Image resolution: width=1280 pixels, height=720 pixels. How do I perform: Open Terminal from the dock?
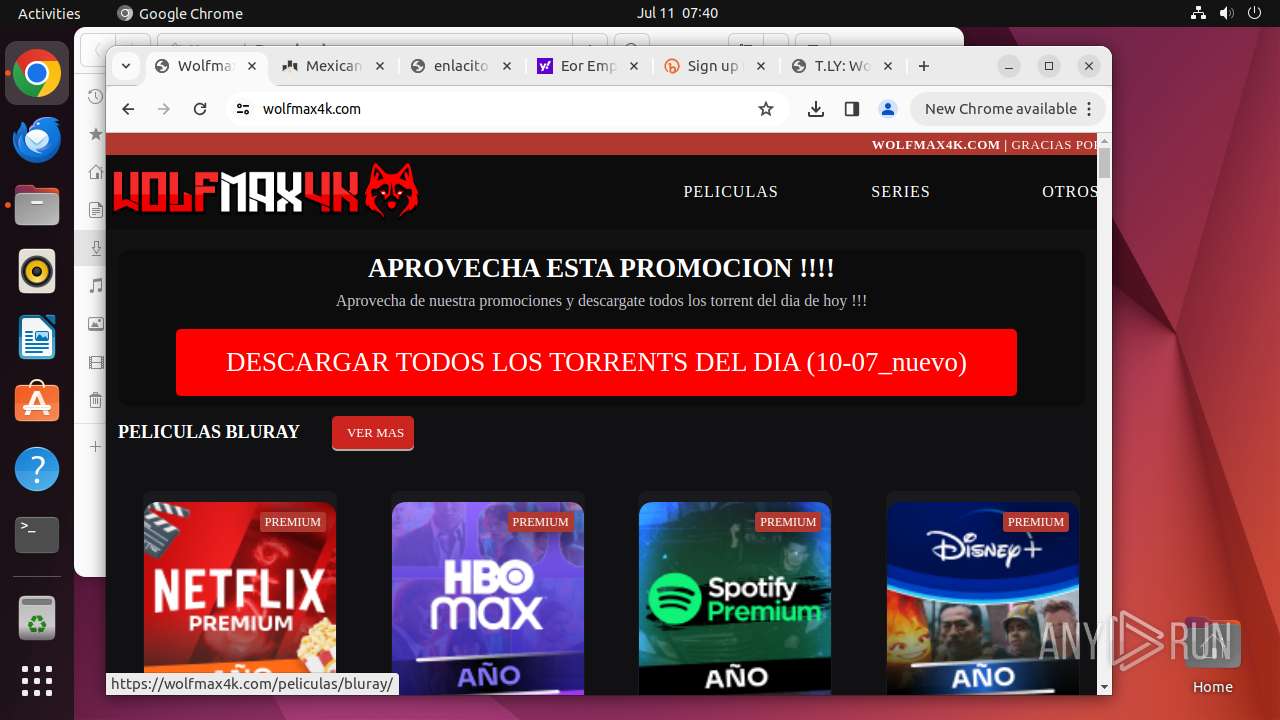(37, 535)
